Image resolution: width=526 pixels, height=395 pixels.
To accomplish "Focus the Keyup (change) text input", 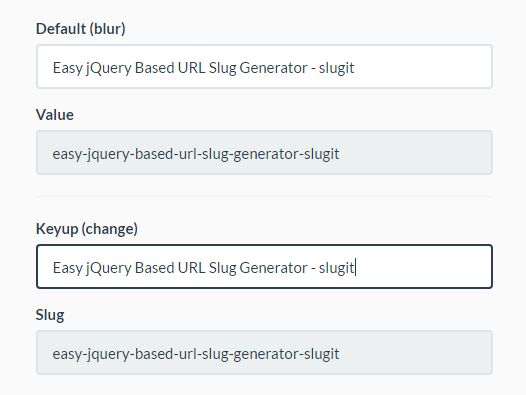I will [x=264, y=266].
